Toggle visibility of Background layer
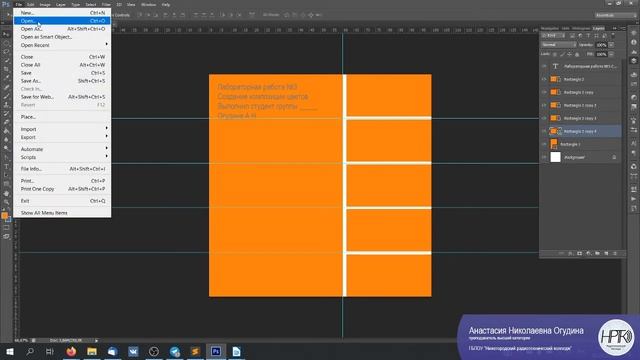The image size is (640, 360). [544, 157]
